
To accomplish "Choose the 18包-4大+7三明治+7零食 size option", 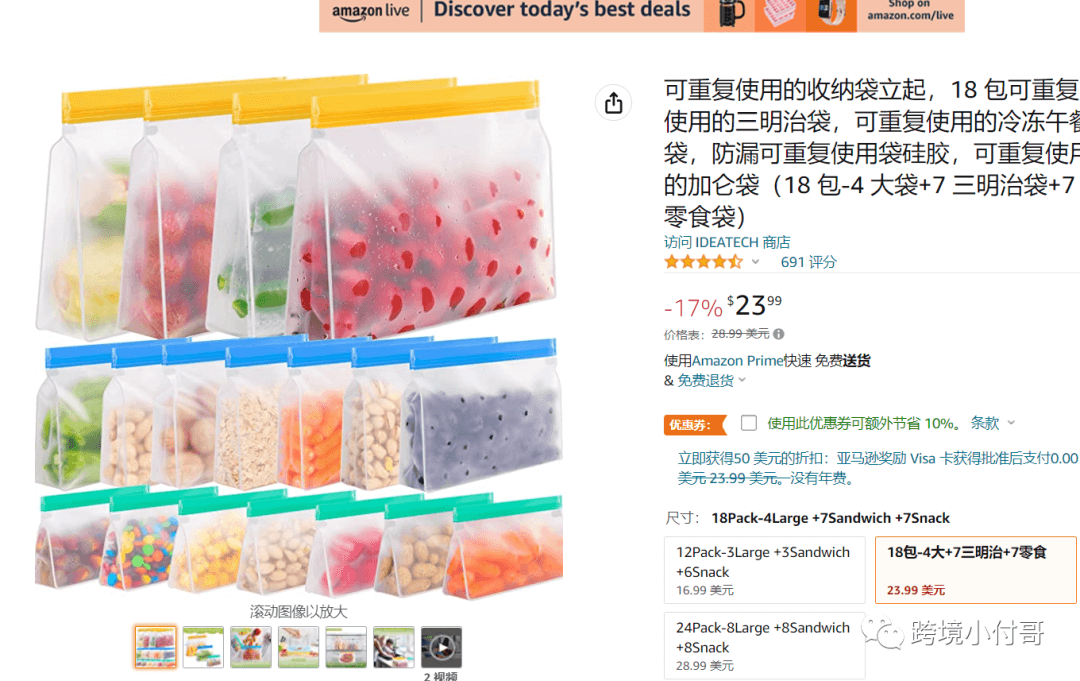I will click(x=975, y=570).
